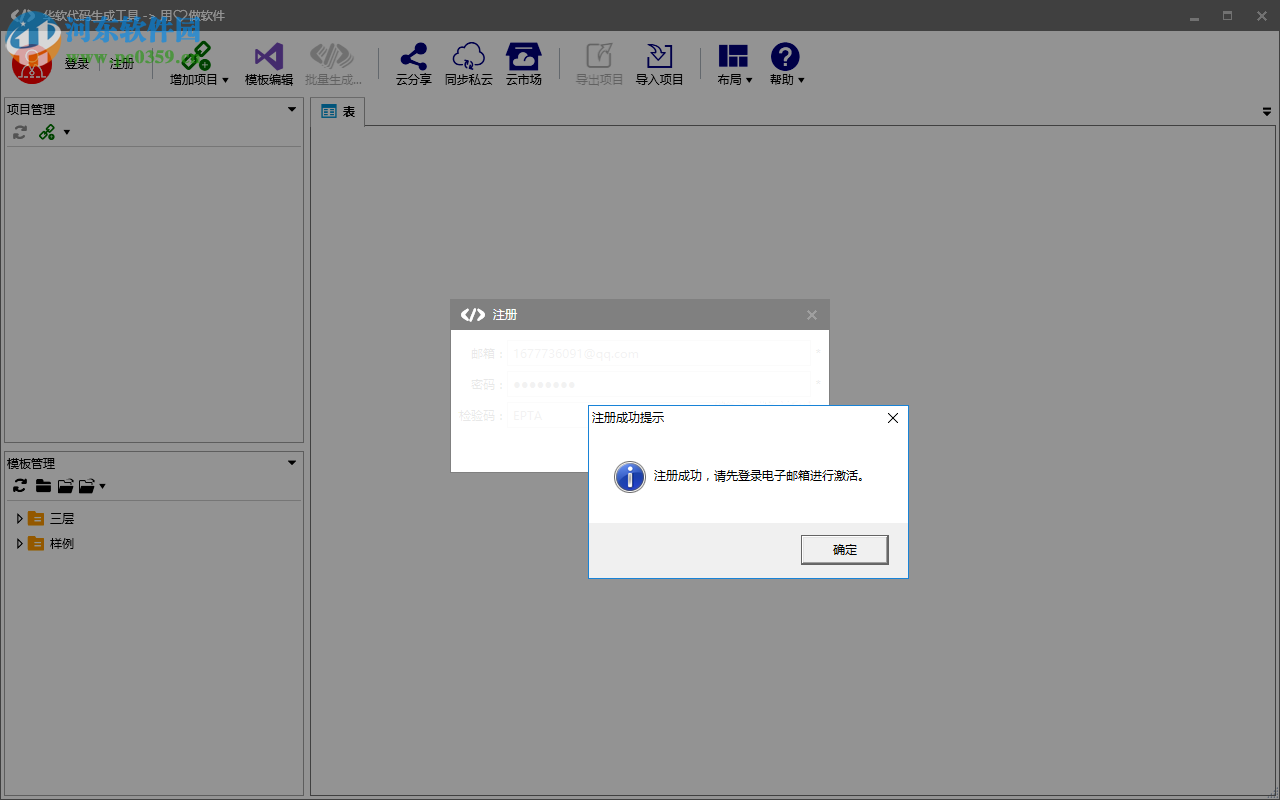This screenshot has height=800, width=1280.
Task: Click the blue info icon in dialog
Action: [629, 477]
